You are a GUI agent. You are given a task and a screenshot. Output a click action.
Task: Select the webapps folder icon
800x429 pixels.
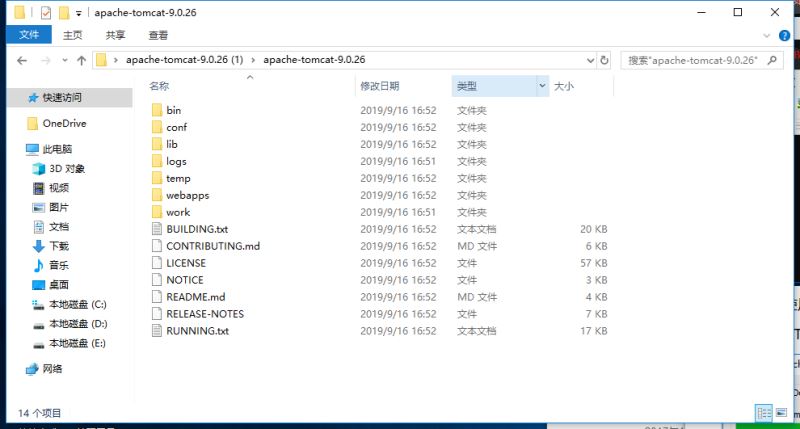pos(156,195)
